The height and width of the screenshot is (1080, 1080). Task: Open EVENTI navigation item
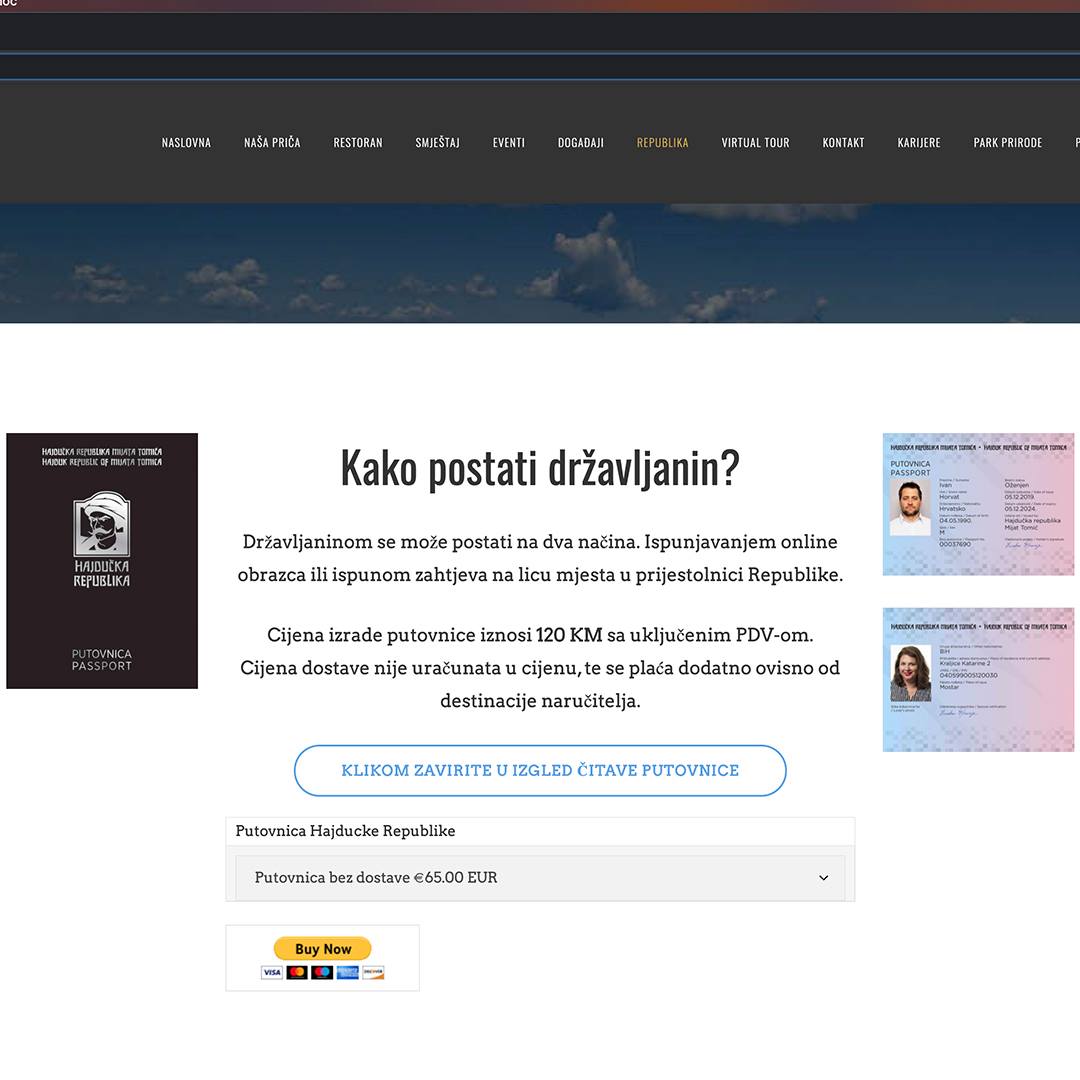click(x=508, y=143)
